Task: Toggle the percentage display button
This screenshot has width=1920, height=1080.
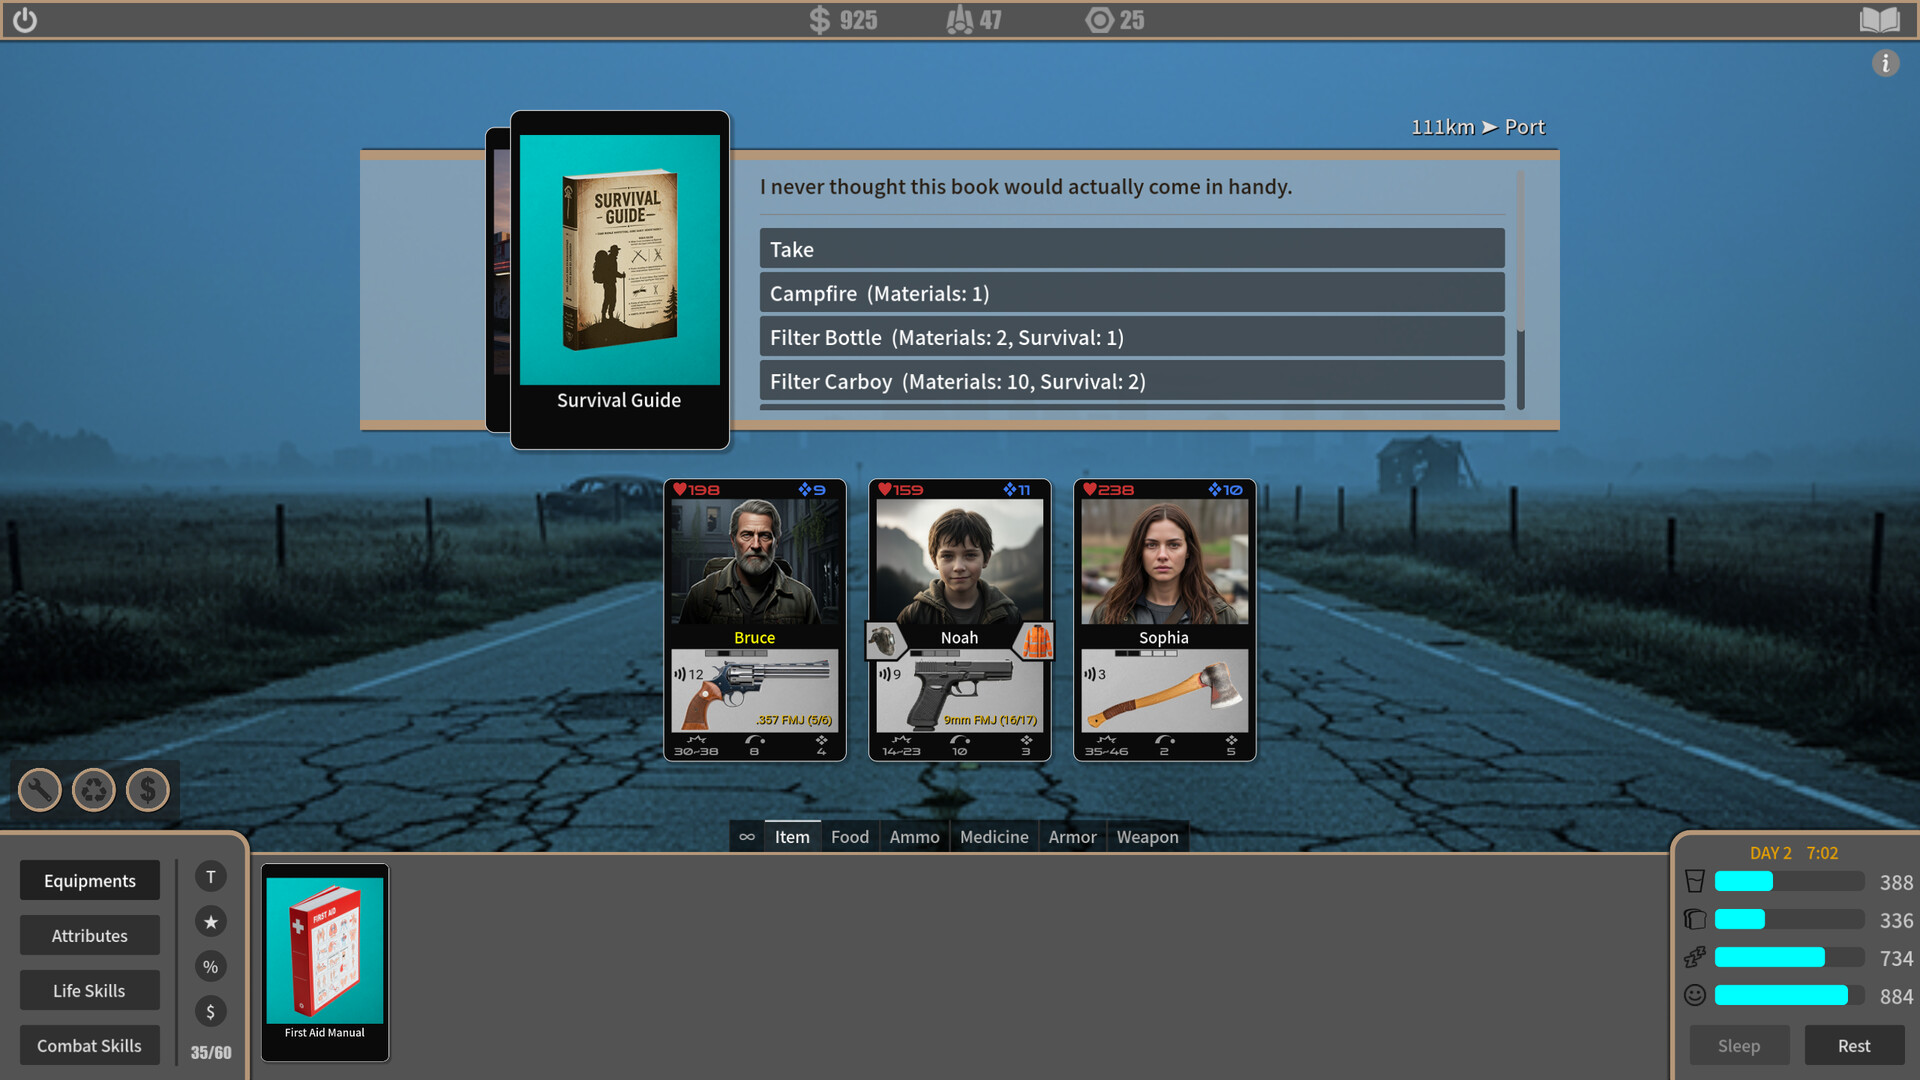Action: [x=211, y=966]
